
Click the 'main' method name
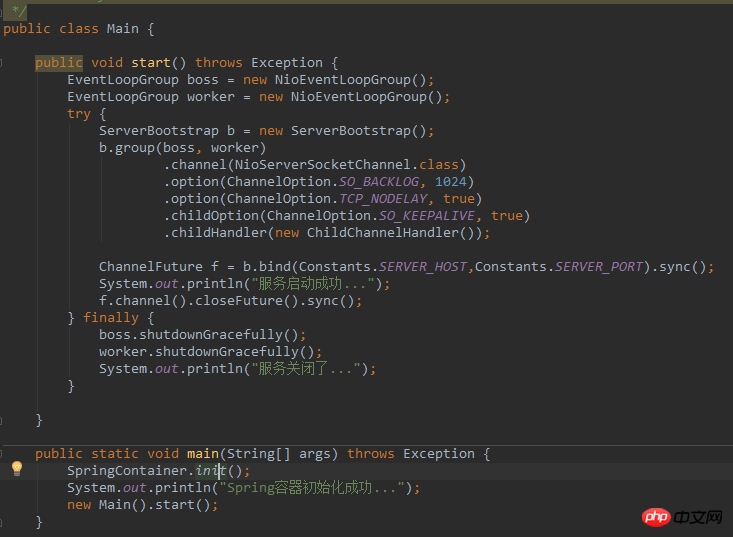pyautogui.click(x=203, y=454)
